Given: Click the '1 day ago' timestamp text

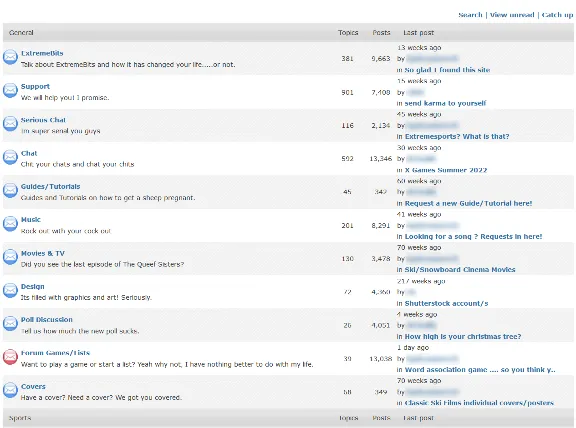Looking at the screenshot, I should pyautogui.click(x=413, y=348).
